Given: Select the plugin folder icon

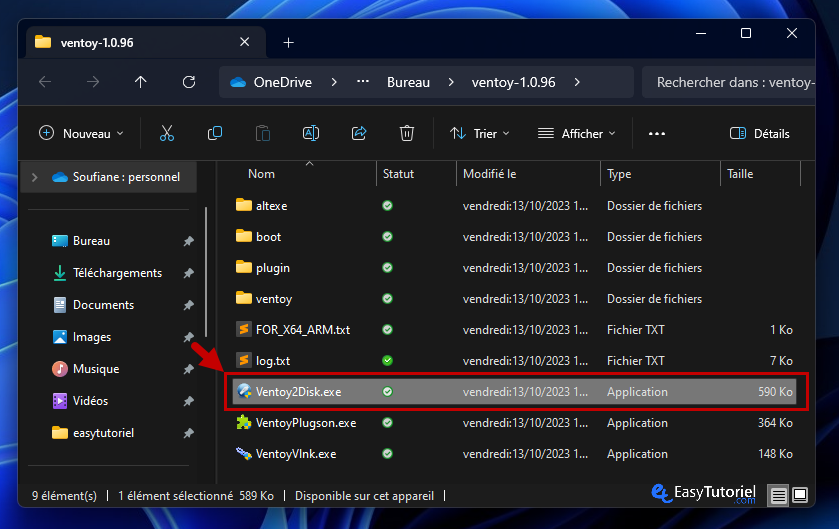Looking at the screenshot, I should point(244,267).
